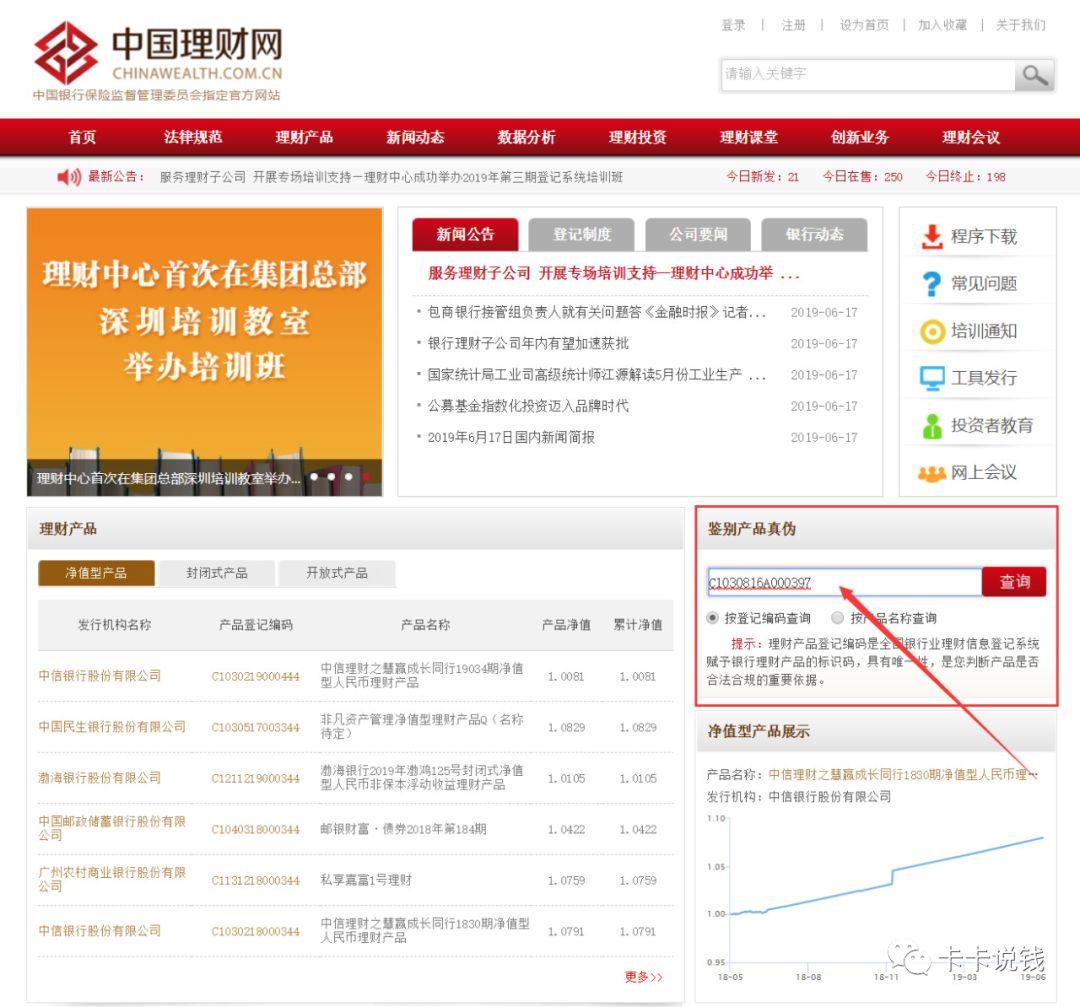Open the 理财课堂 menu
The image size is (1080, 1007).
747,137
